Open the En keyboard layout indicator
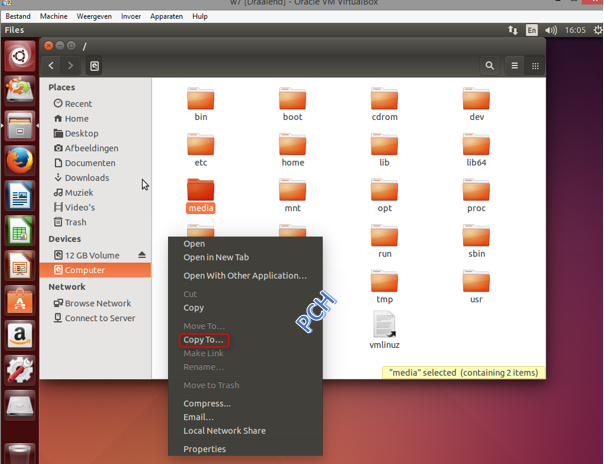The width and height of the screenshot is (604, 464). (x=532, y=30)
